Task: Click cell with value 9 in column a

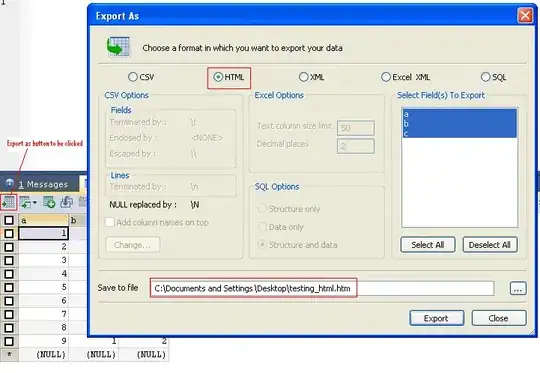Action: (x=43, y=341)
